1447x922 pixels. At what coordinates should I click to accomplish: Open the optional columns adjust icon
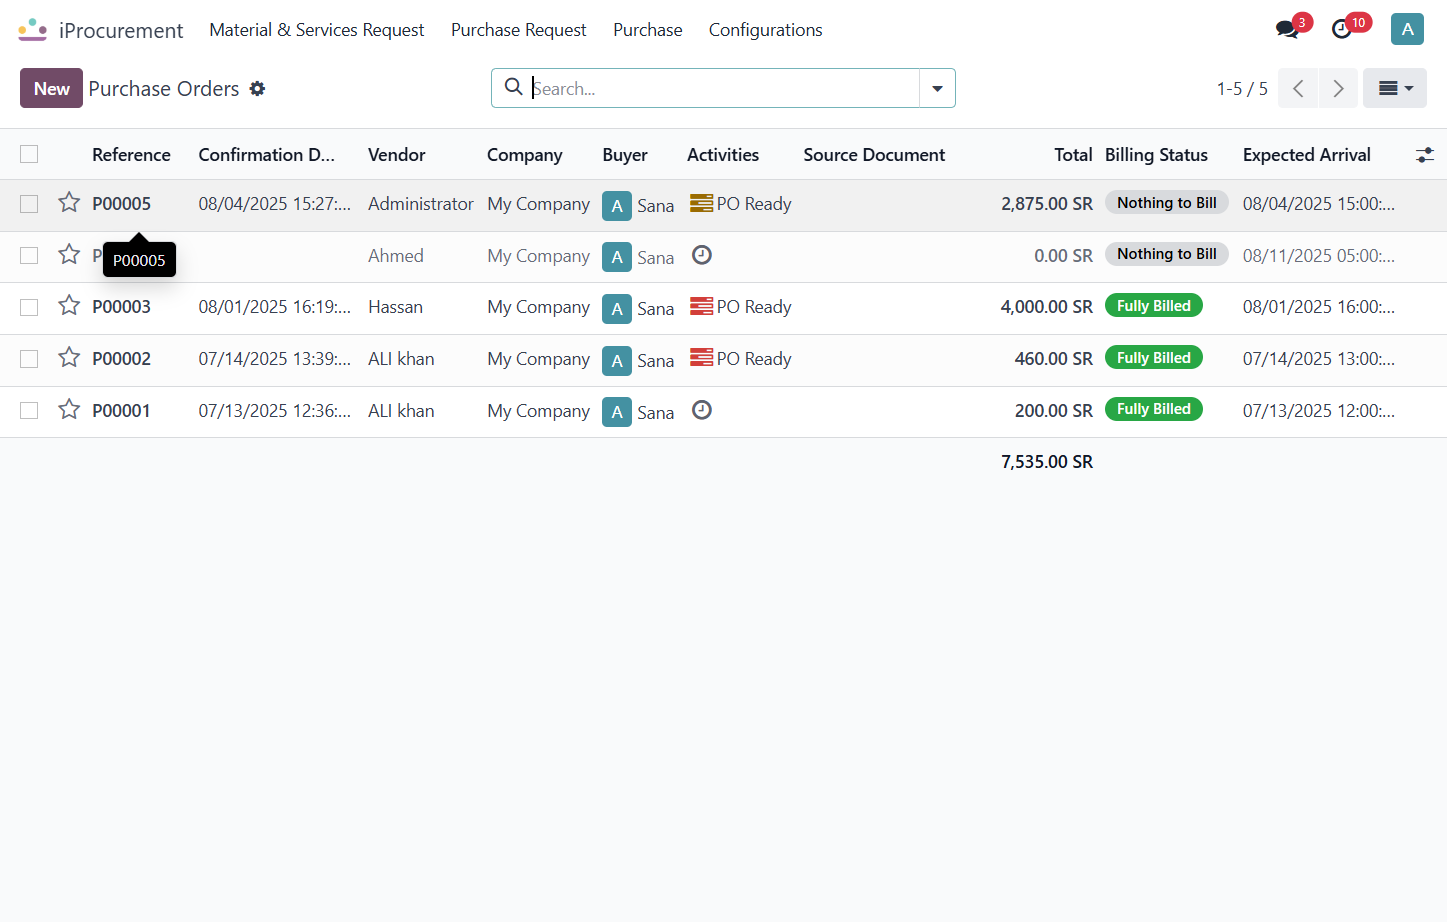point(1425,155)
